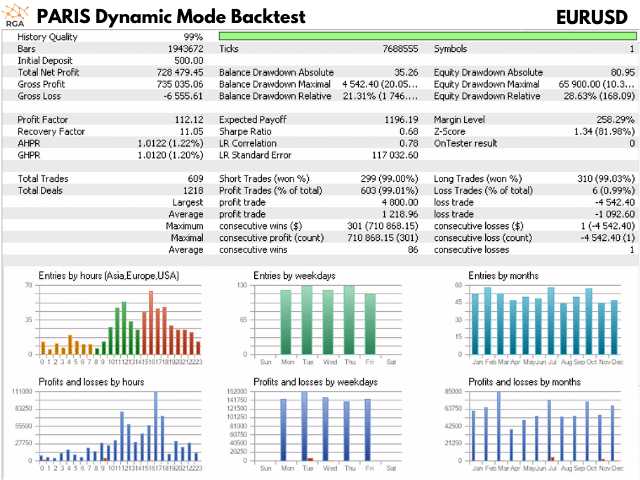Viewport: 640px width, 480px height.
Task: Click the green History Quality progress bar
Action: point(426,36)
